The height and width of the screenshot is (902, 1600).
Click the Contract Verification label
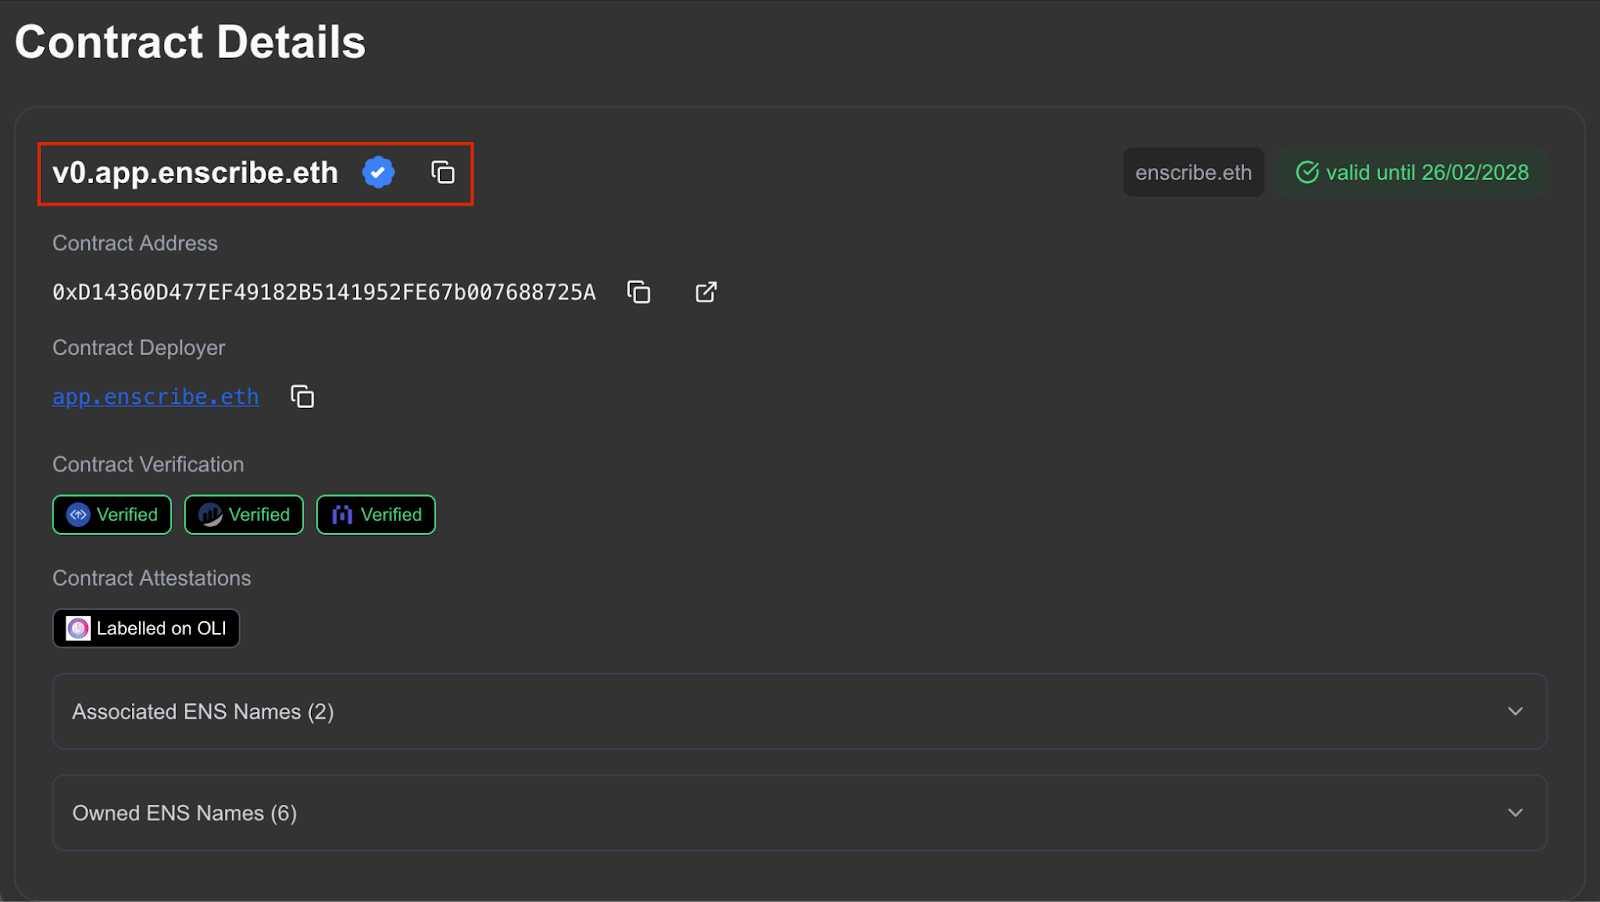pyautogui.click(x=148, y=464)
